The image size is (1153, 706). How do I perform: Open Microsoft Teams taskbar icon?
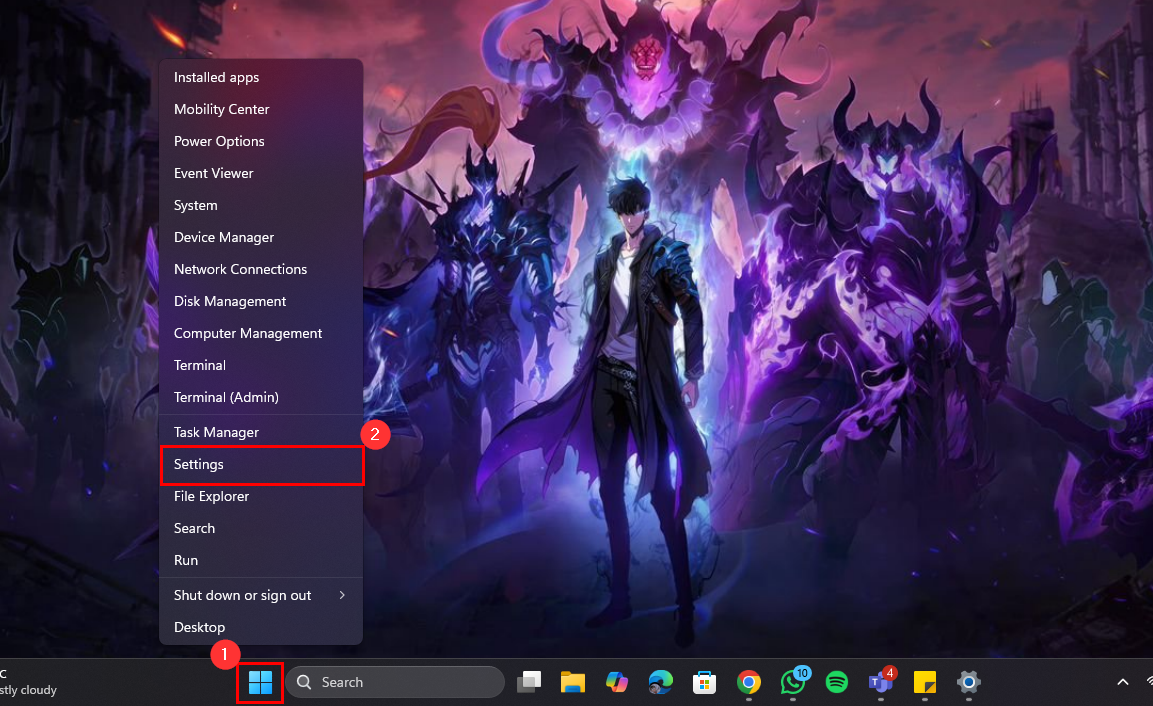[880, 683]
